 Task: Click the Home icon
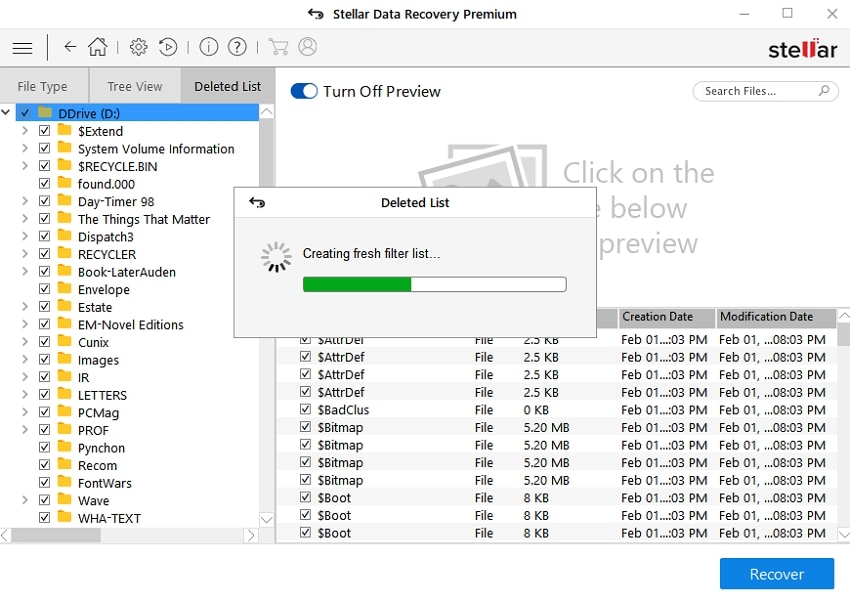point(98,46)
